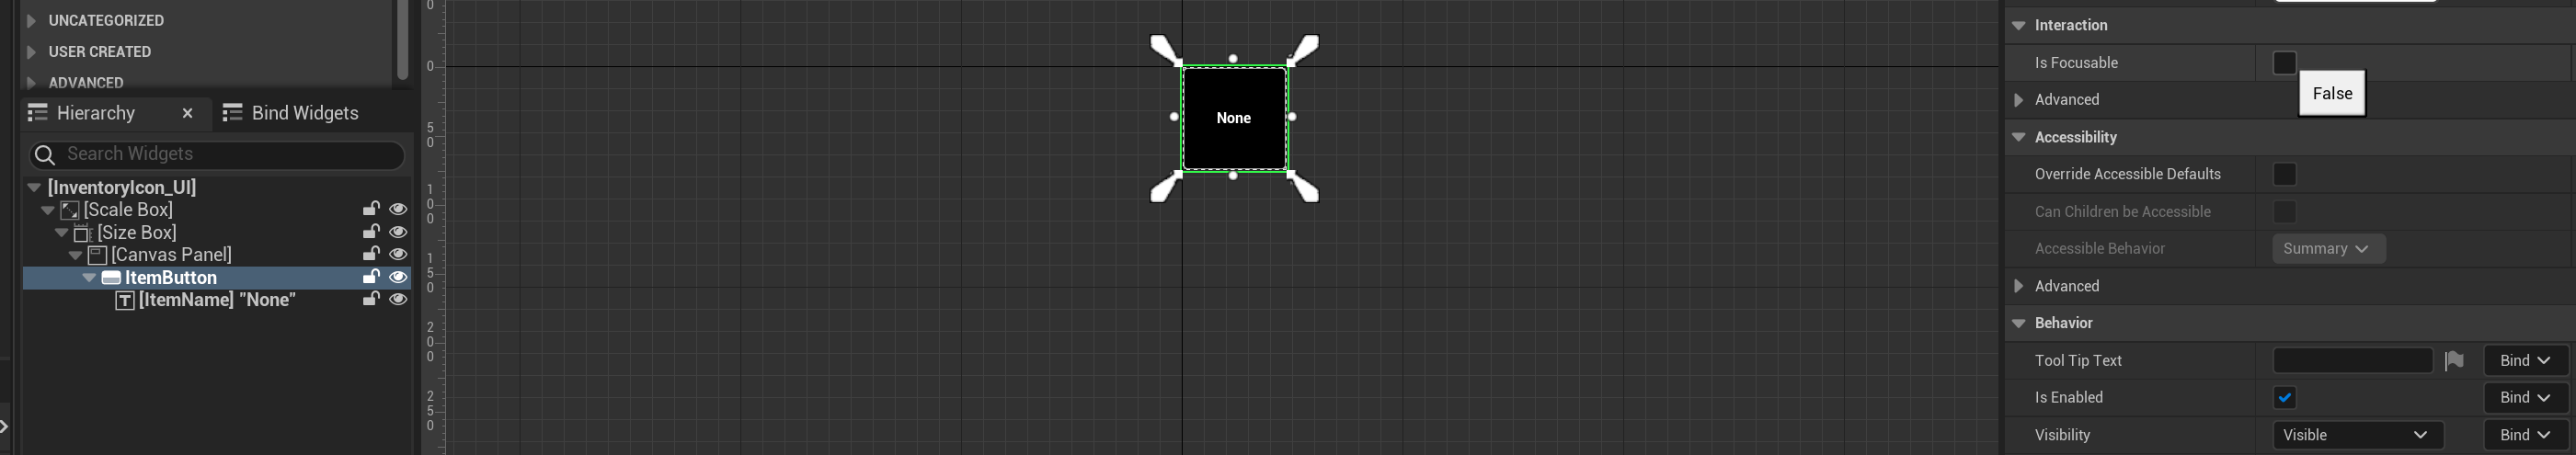This screenshot has width=2576, height=455.
Task: Click bottom-left anchor handle of selected widget
Action: click(x=1165, y=186)
